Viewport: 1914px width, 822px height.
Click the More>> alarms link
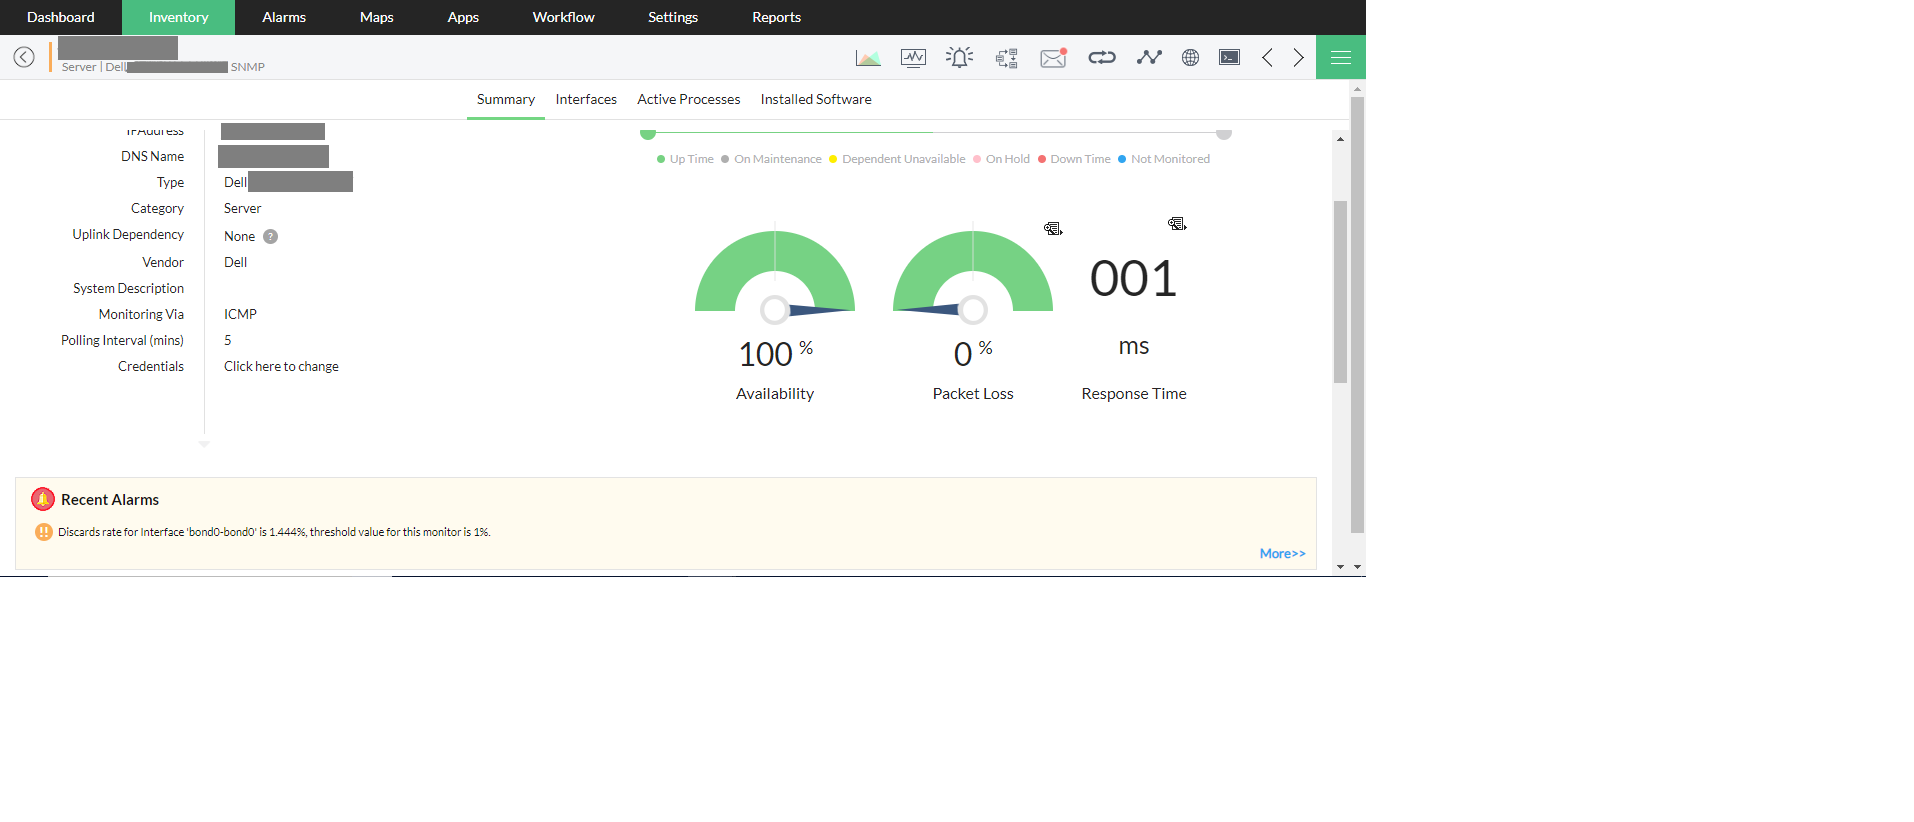tap(1282, 553)
